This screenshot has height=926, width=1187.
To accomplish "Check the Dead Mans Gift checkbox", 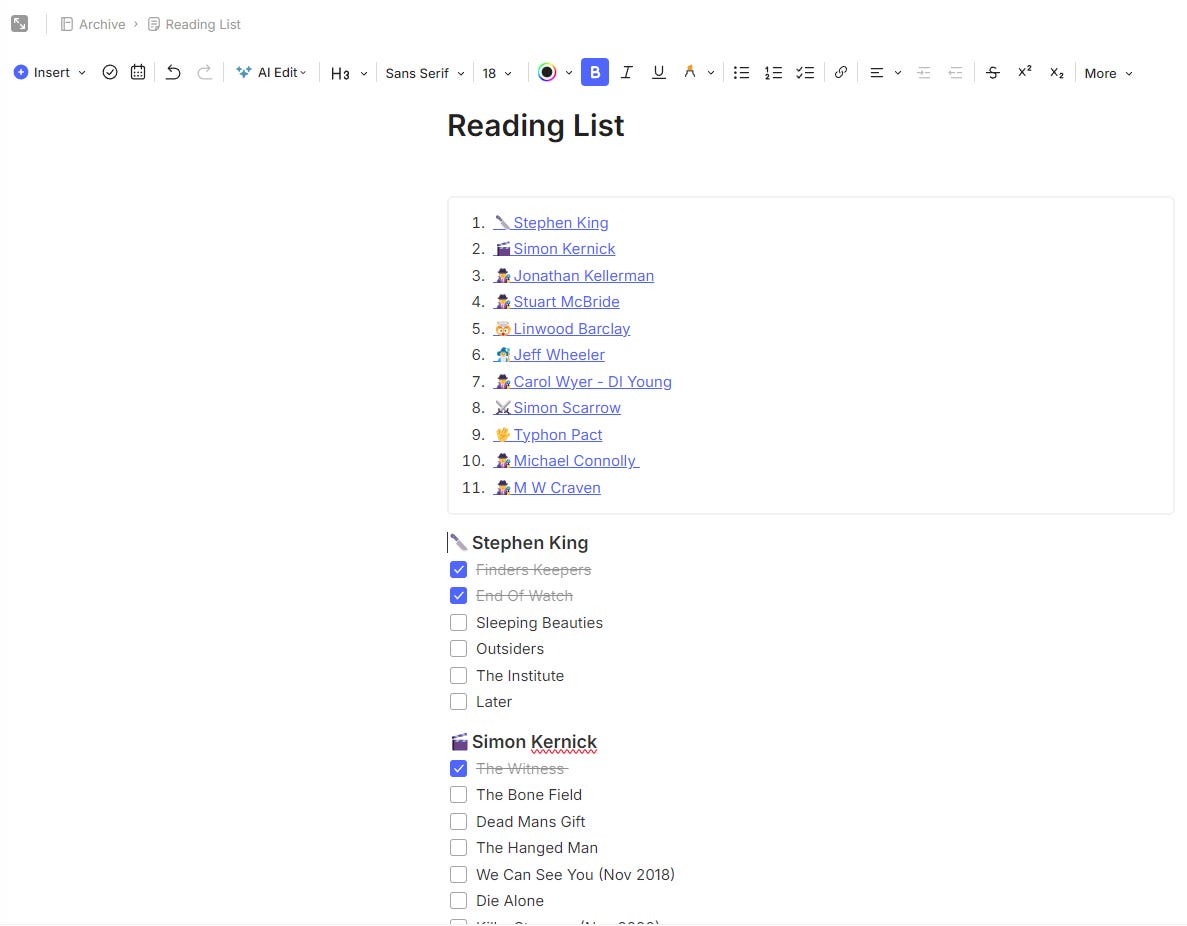I will (458, 822).
